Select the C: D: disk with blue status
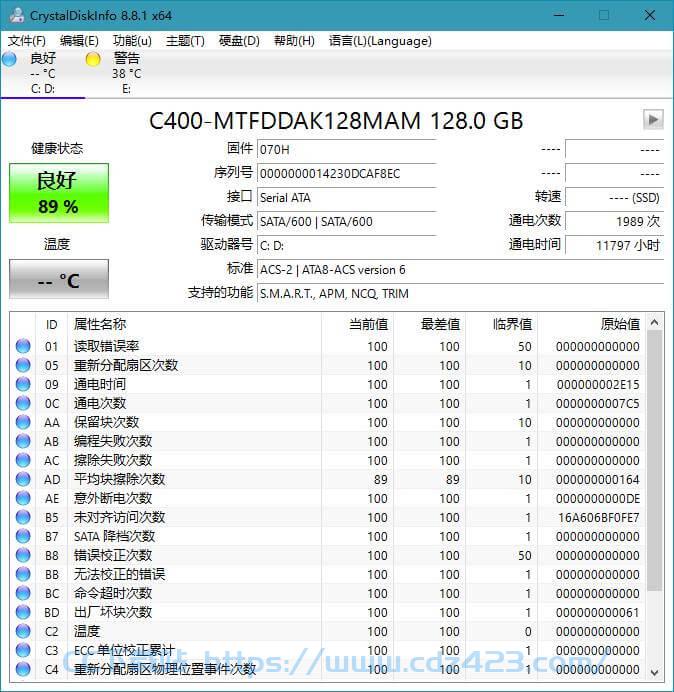The image size is (674, 692). tap(43, 73)
